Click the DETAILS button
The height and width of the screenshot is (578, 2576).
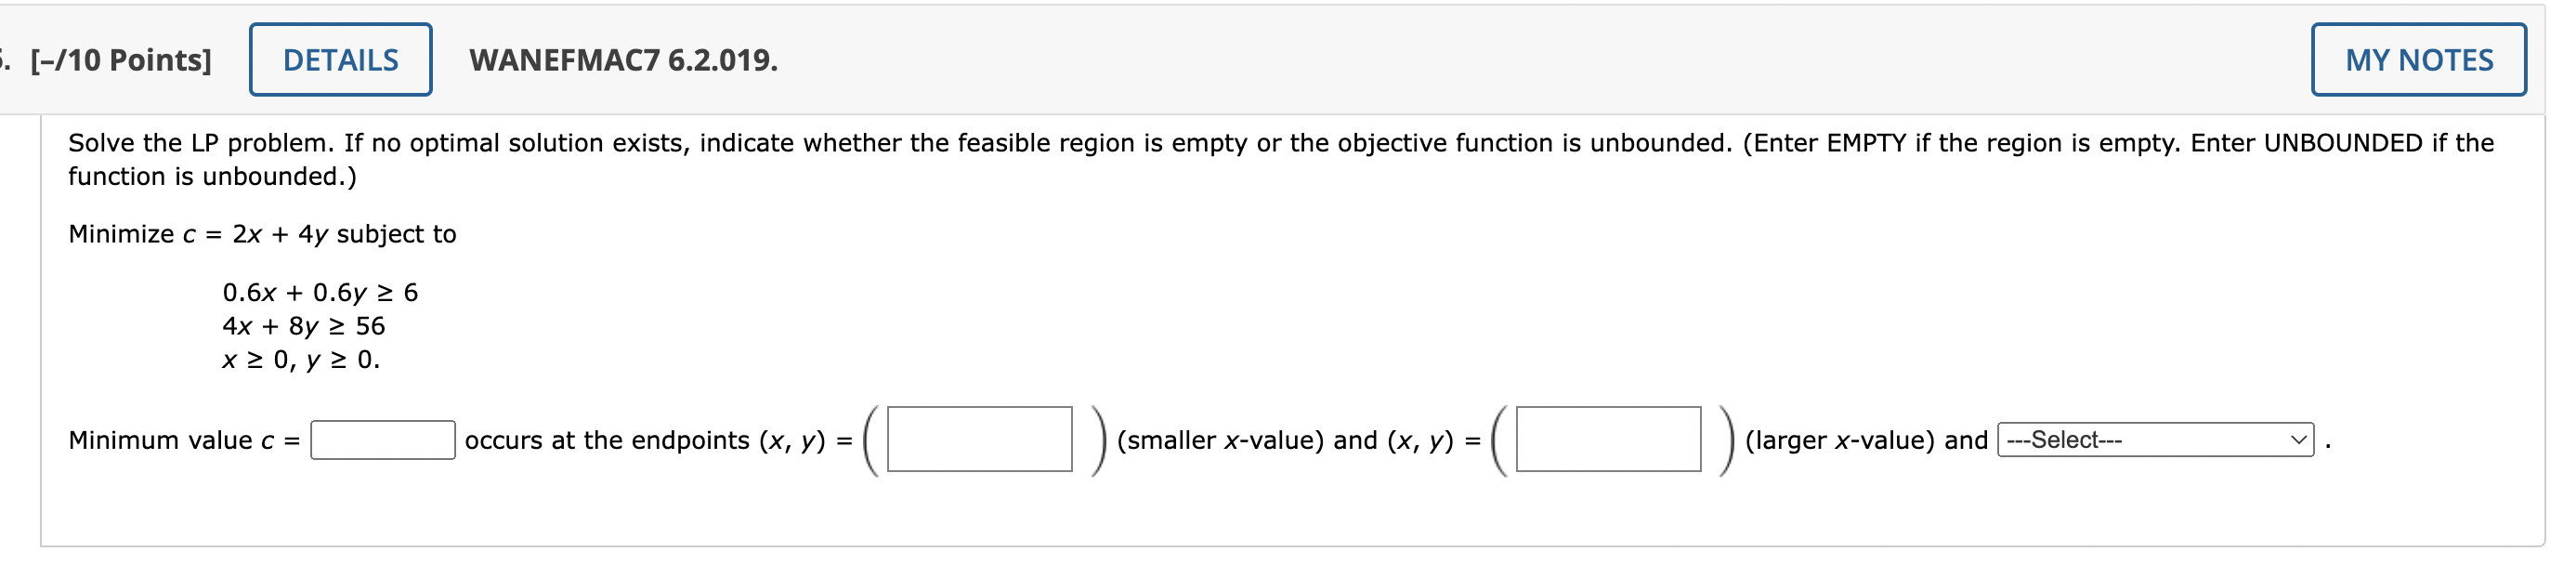pos(339,60)
